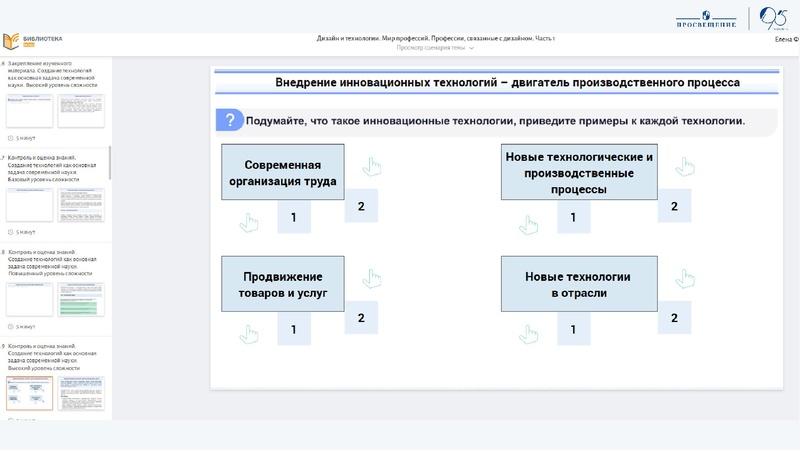Viewport: 800px width, 450px height.
Task: Click the question mark icon beside the prompt
Action: pos(230,120)
